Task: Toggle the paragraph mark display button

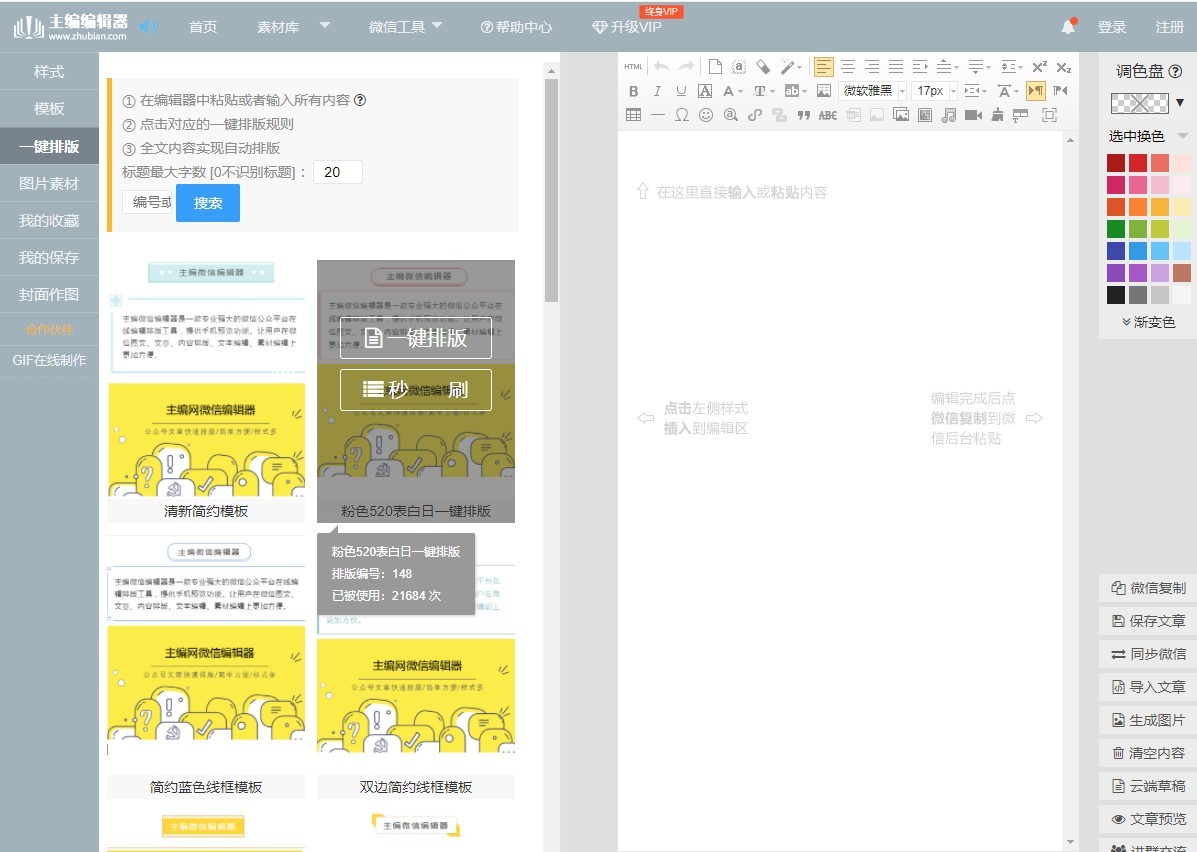Action: point(1036,90)
